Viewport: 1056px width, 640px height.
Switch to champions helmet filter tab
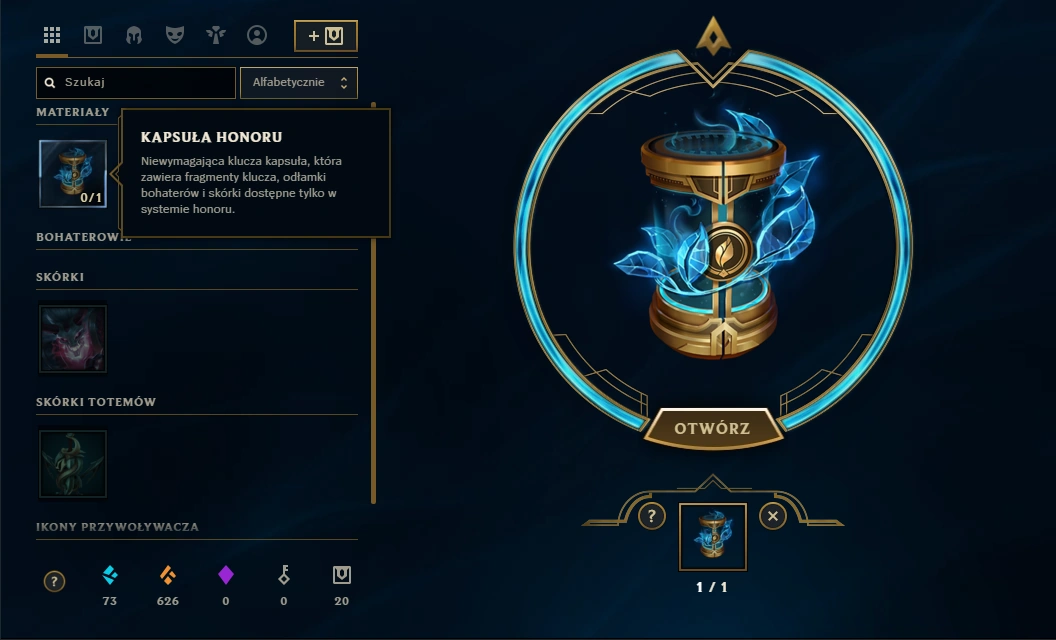(134, 35)
